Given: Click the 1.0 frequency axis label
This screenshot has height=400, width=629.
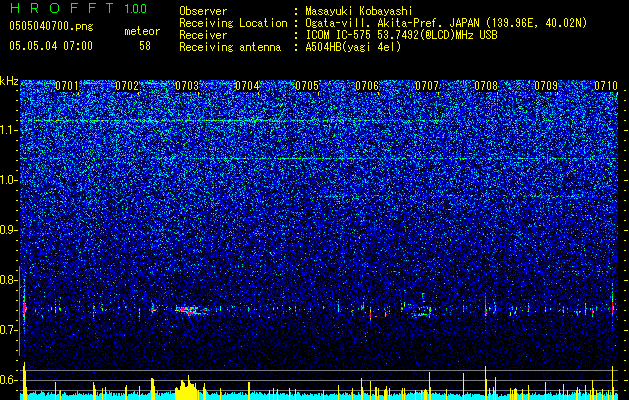Looking at the screenshot, I should tap(8, 180).
